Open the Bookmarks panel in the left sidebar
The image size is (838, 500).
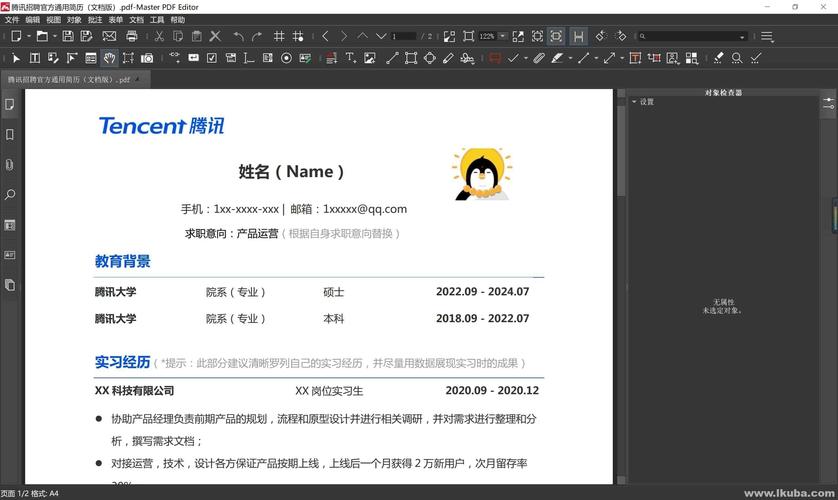click(x=10, y=135)
